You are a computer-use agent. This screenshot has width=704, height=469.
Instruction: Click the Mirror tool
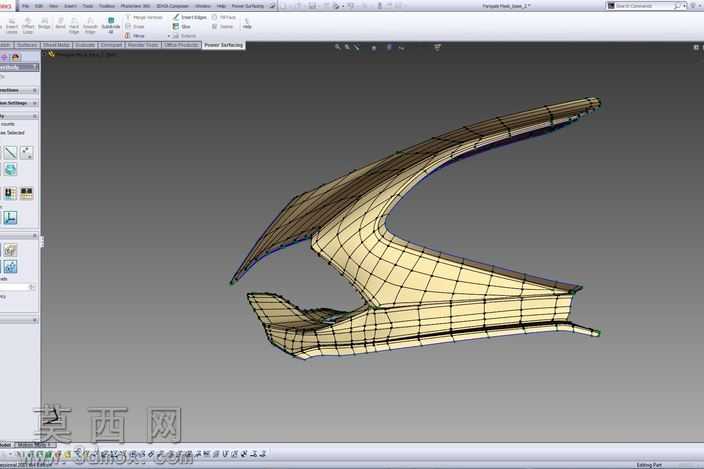[x=135, y=35]
